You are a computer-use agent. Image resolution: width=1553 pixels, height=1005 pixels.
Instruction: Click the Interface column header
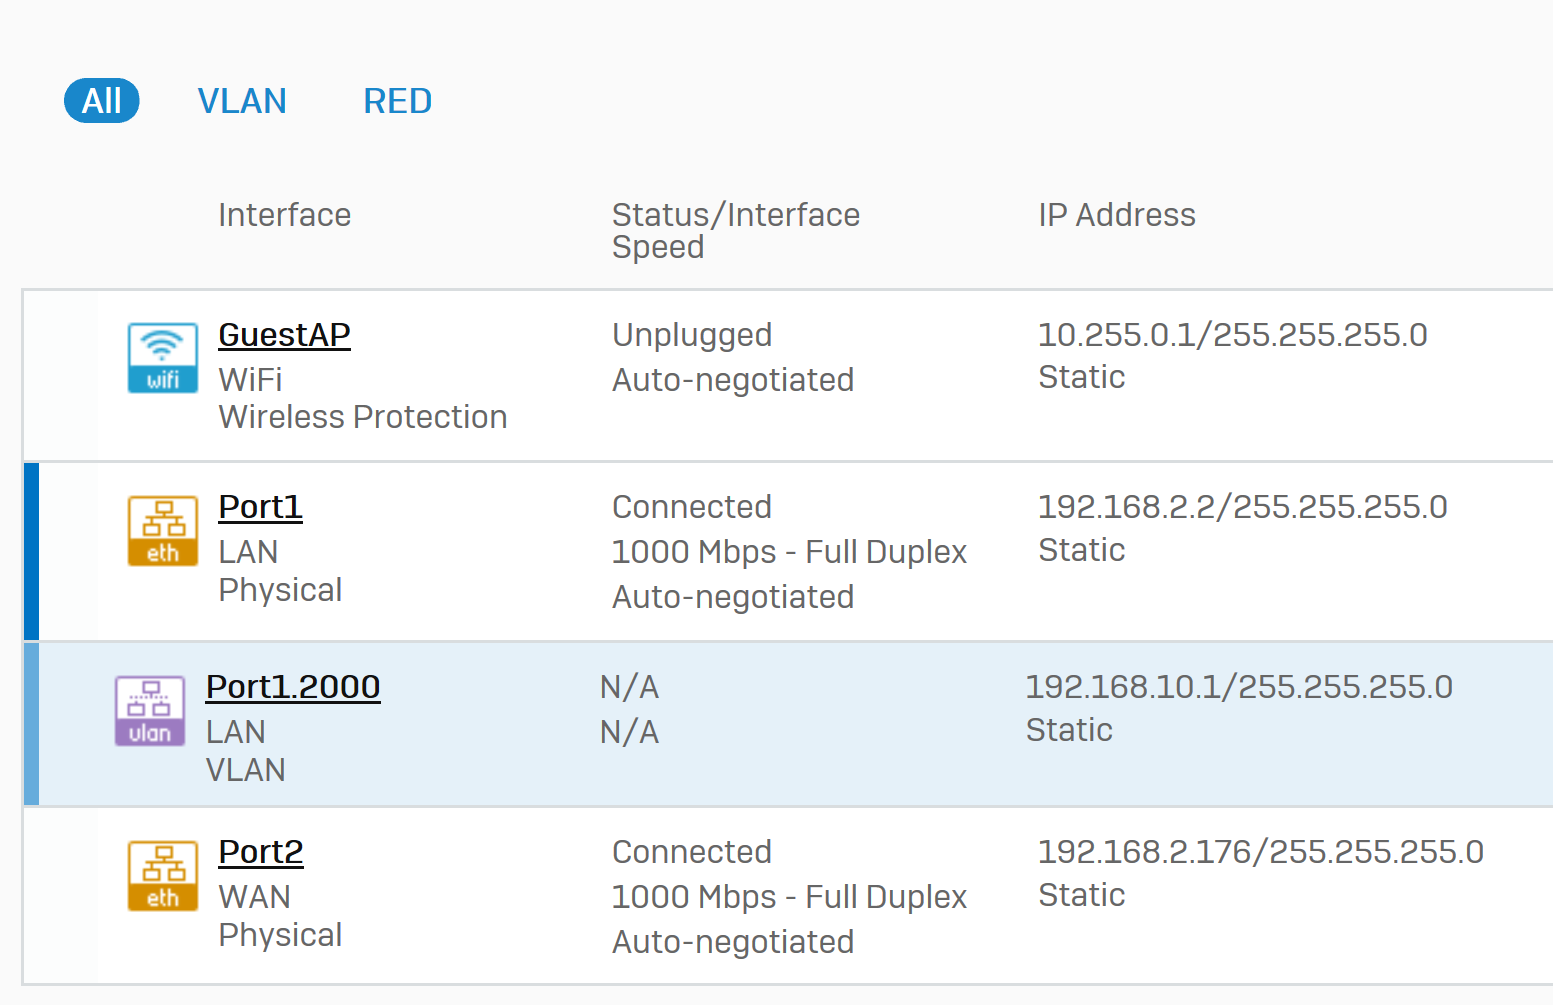click(285, 215)
